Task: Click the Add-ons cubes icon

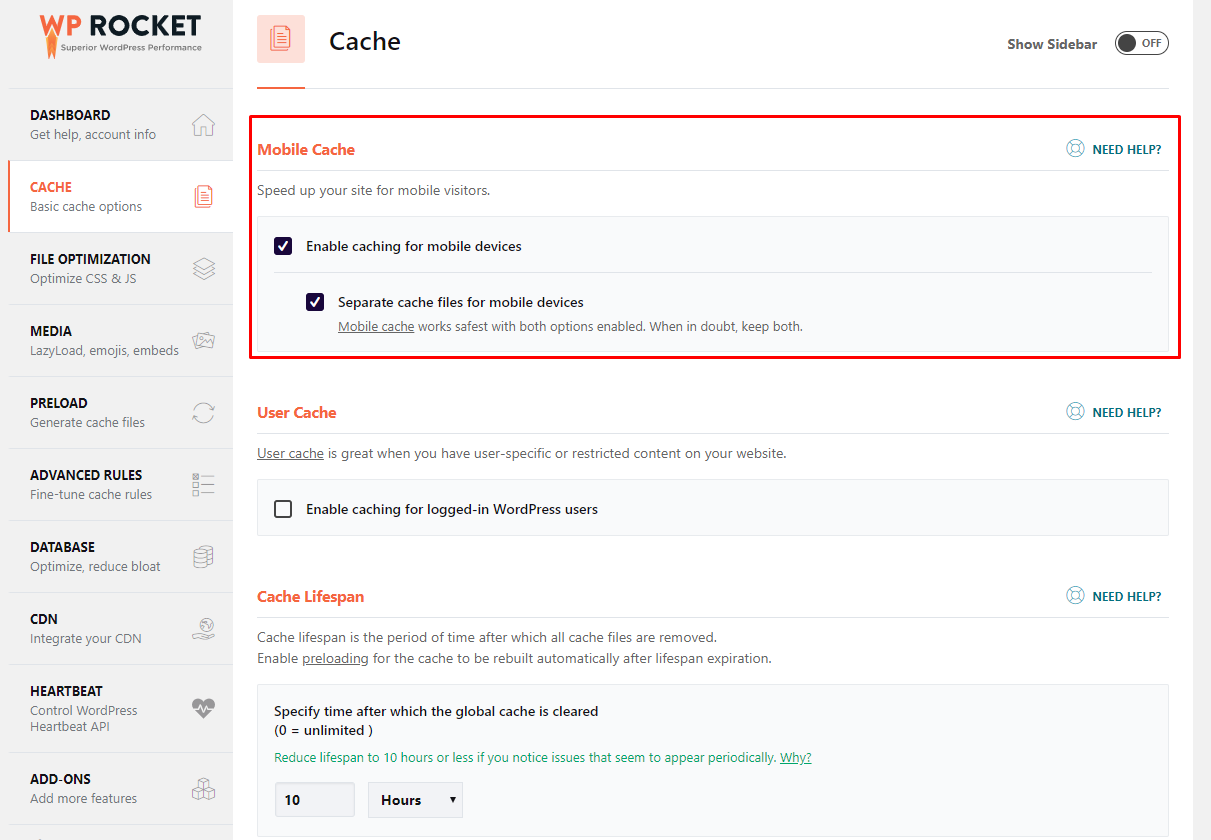Action: pyautogui.click(x=203, y=789)
